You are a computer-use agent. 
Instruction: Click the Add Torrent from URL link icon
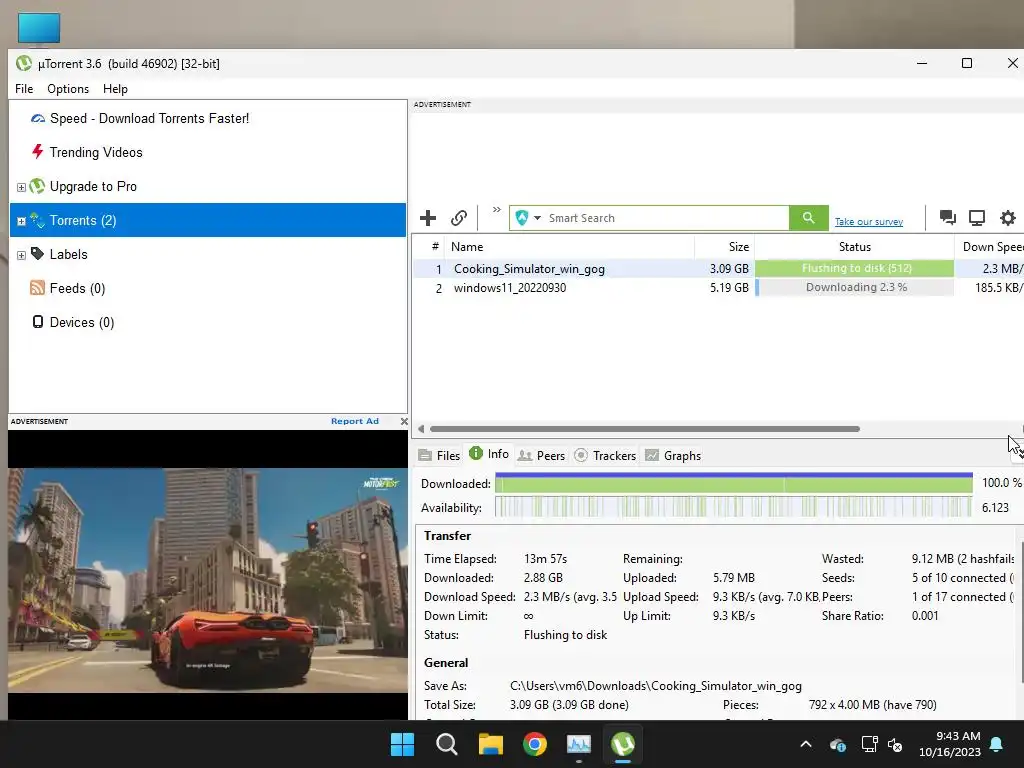pyautogui.click(x=459, y=217)
